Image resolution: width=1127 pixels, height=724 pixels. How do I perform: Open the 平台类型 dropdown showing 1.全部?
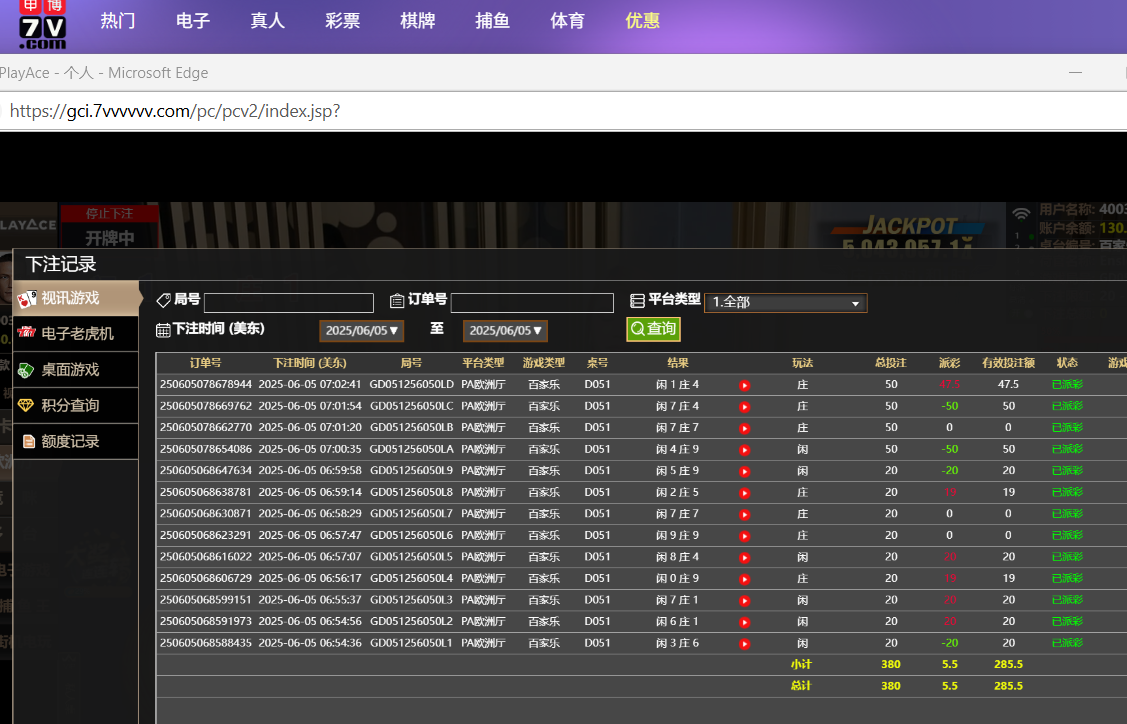[785, 303]
